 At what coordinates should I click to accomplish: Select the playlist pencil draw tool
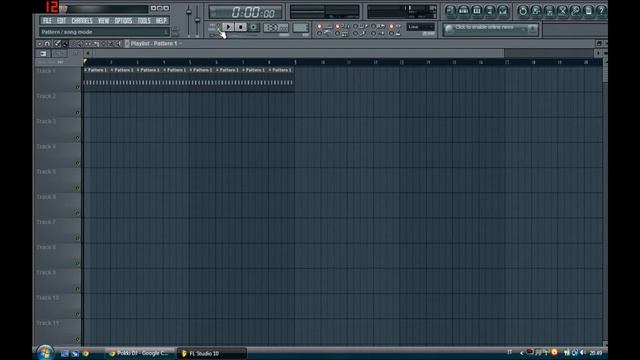point(58,43)
